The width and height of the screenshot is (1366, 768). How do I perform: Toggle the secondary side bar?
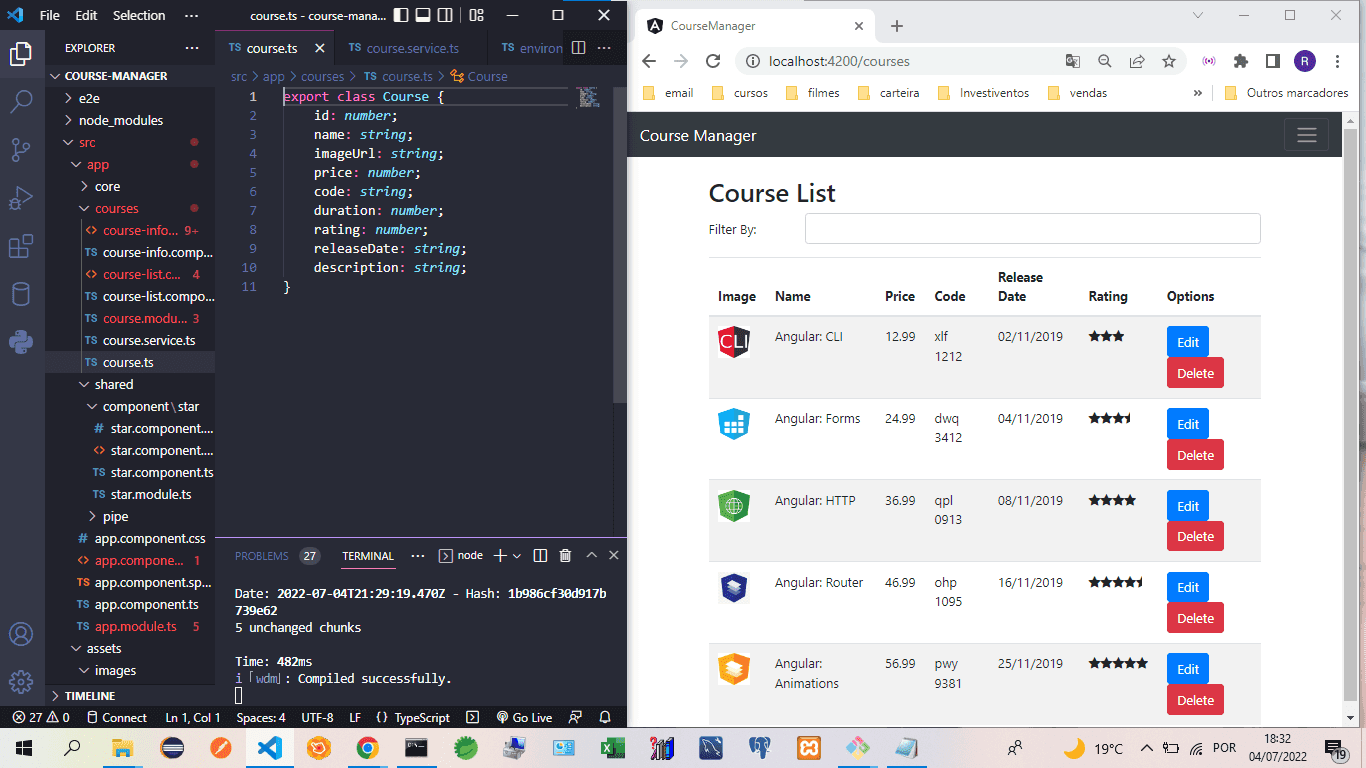[x=444, y=15]
